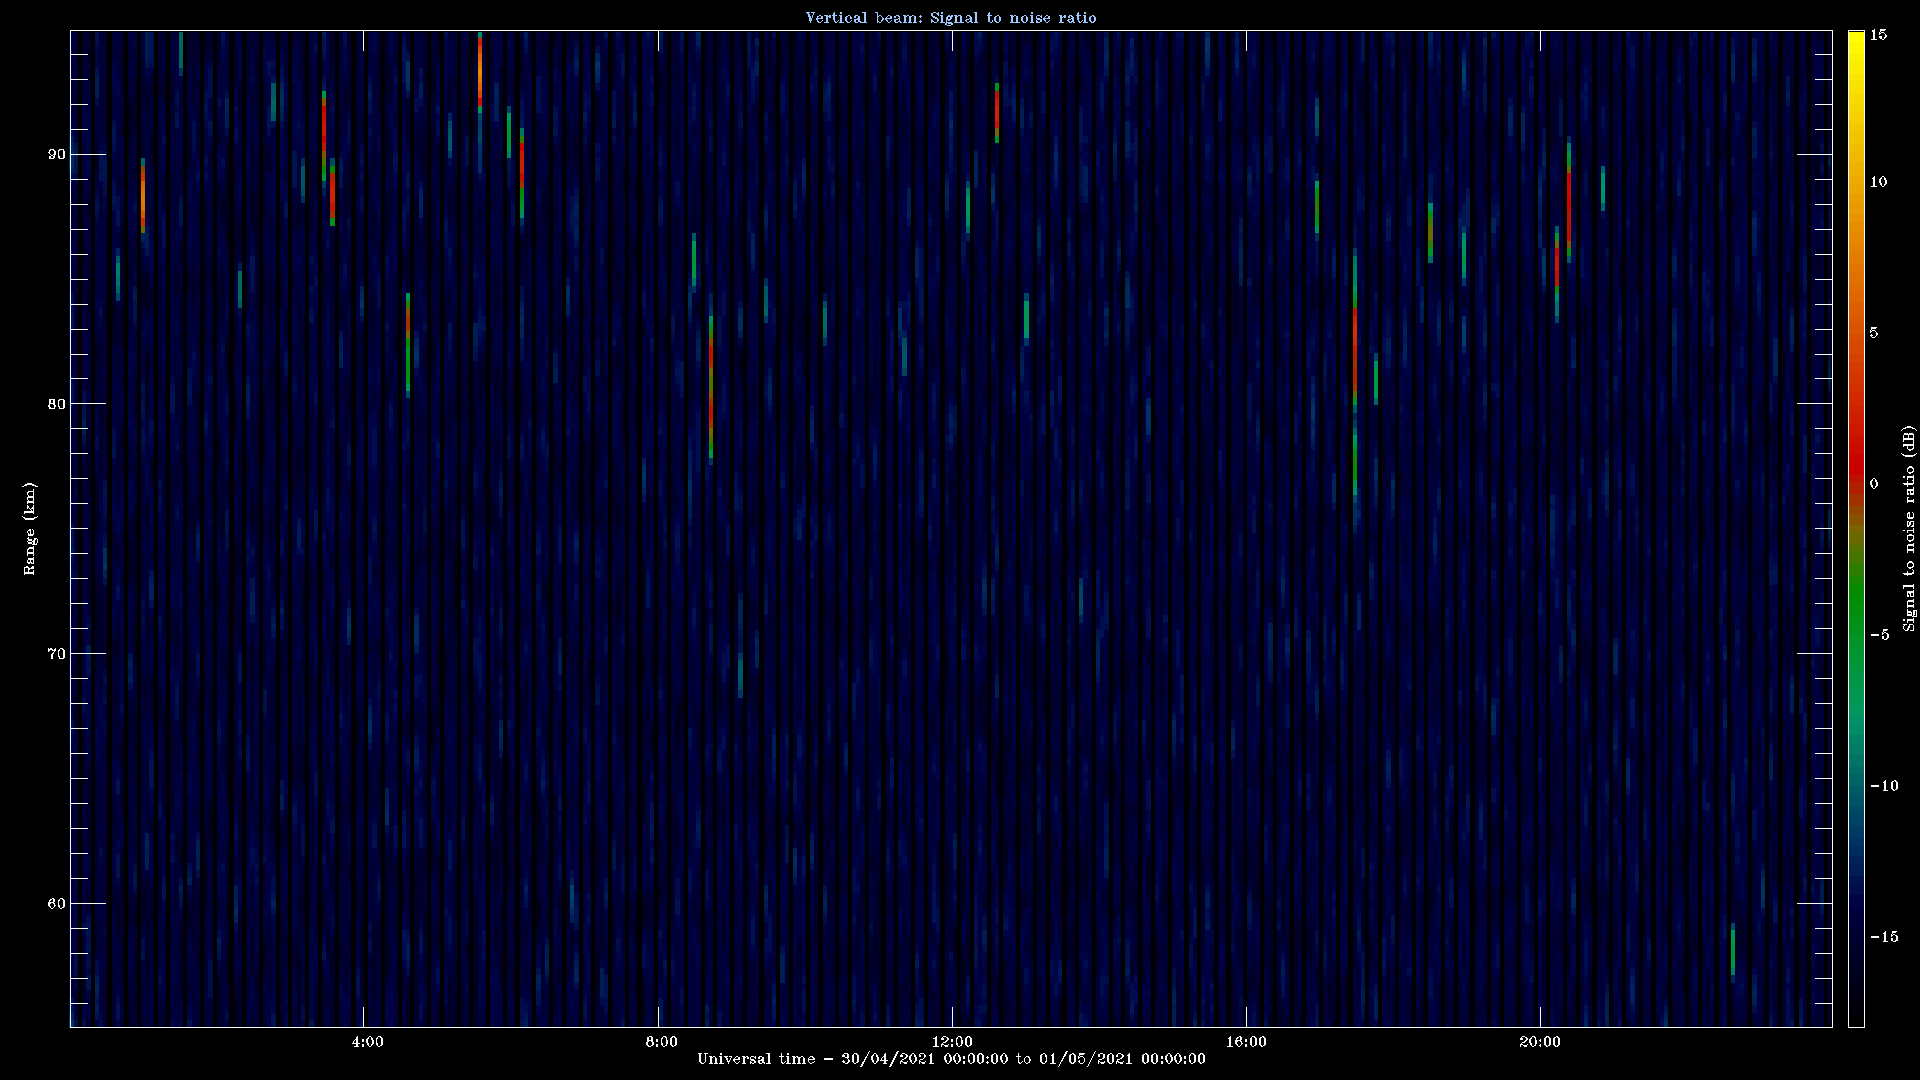Click the colorbar value 10 label
Screen dimensions: 1920x1080
click(x=1878, y=182)
